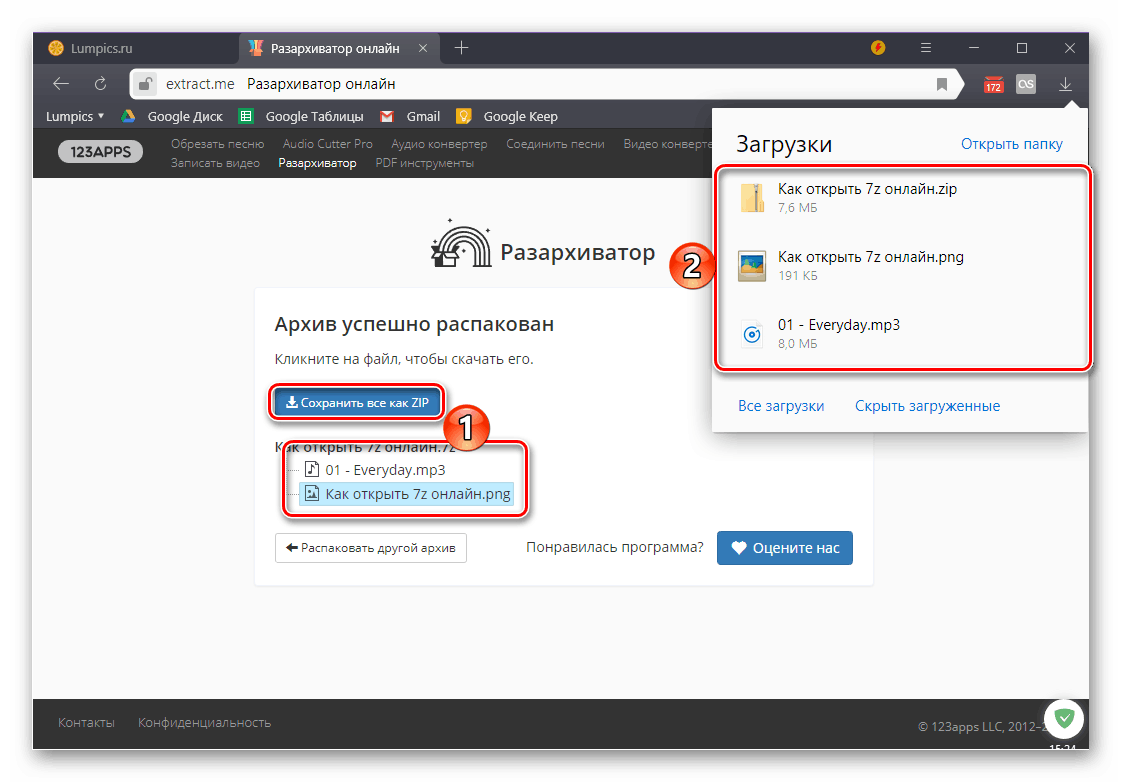Open the Соединить песни tool
The image size is (1121, 782).
(x=555, y=144)
